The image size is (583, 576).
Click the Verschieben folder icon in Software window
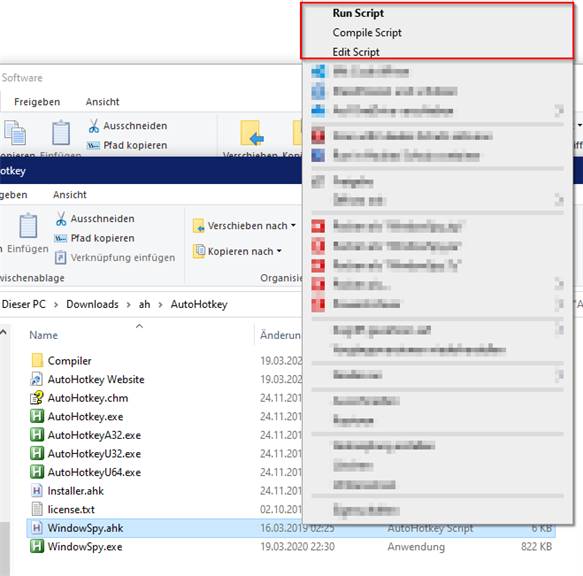pos(252,133)
